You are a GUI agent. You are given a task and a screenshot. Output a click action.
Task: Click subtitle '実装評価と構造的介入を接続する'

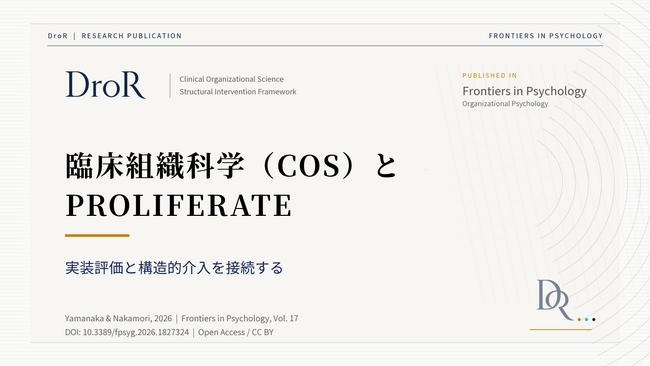tap(174, 268)
